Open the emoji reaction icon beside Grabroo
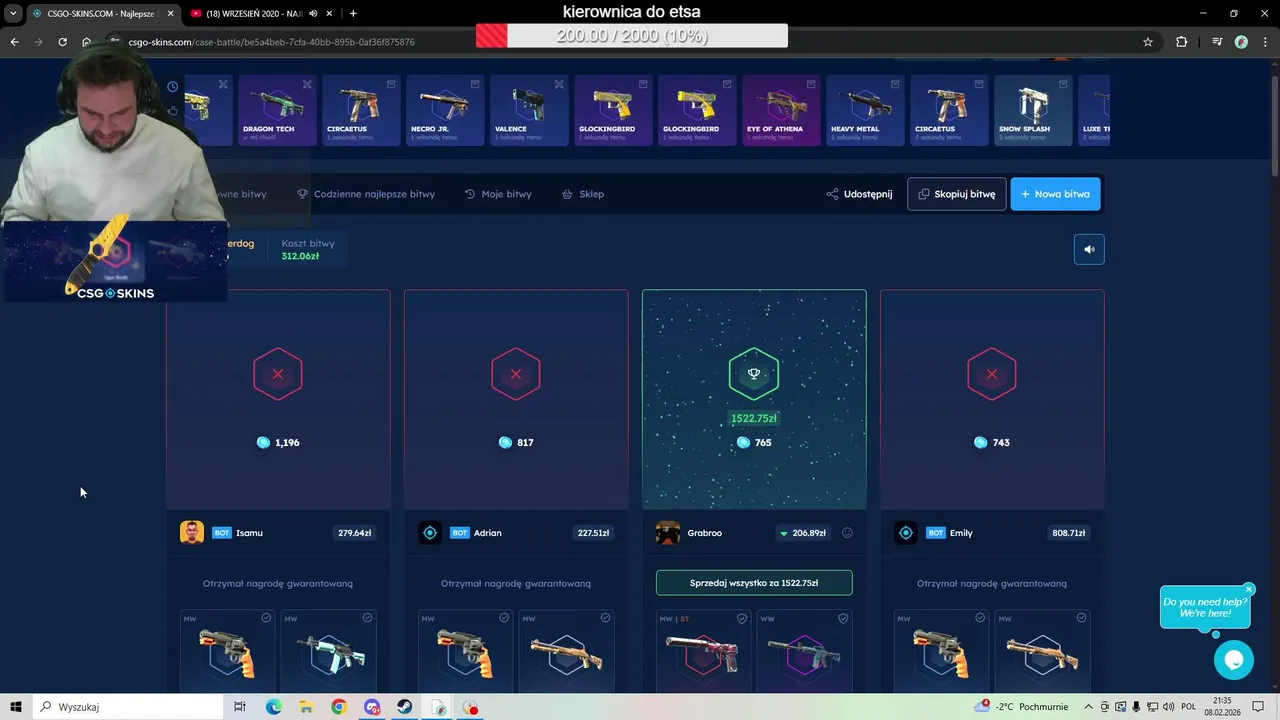This screenshot has width=1280, height=720. tap(847, 533)
